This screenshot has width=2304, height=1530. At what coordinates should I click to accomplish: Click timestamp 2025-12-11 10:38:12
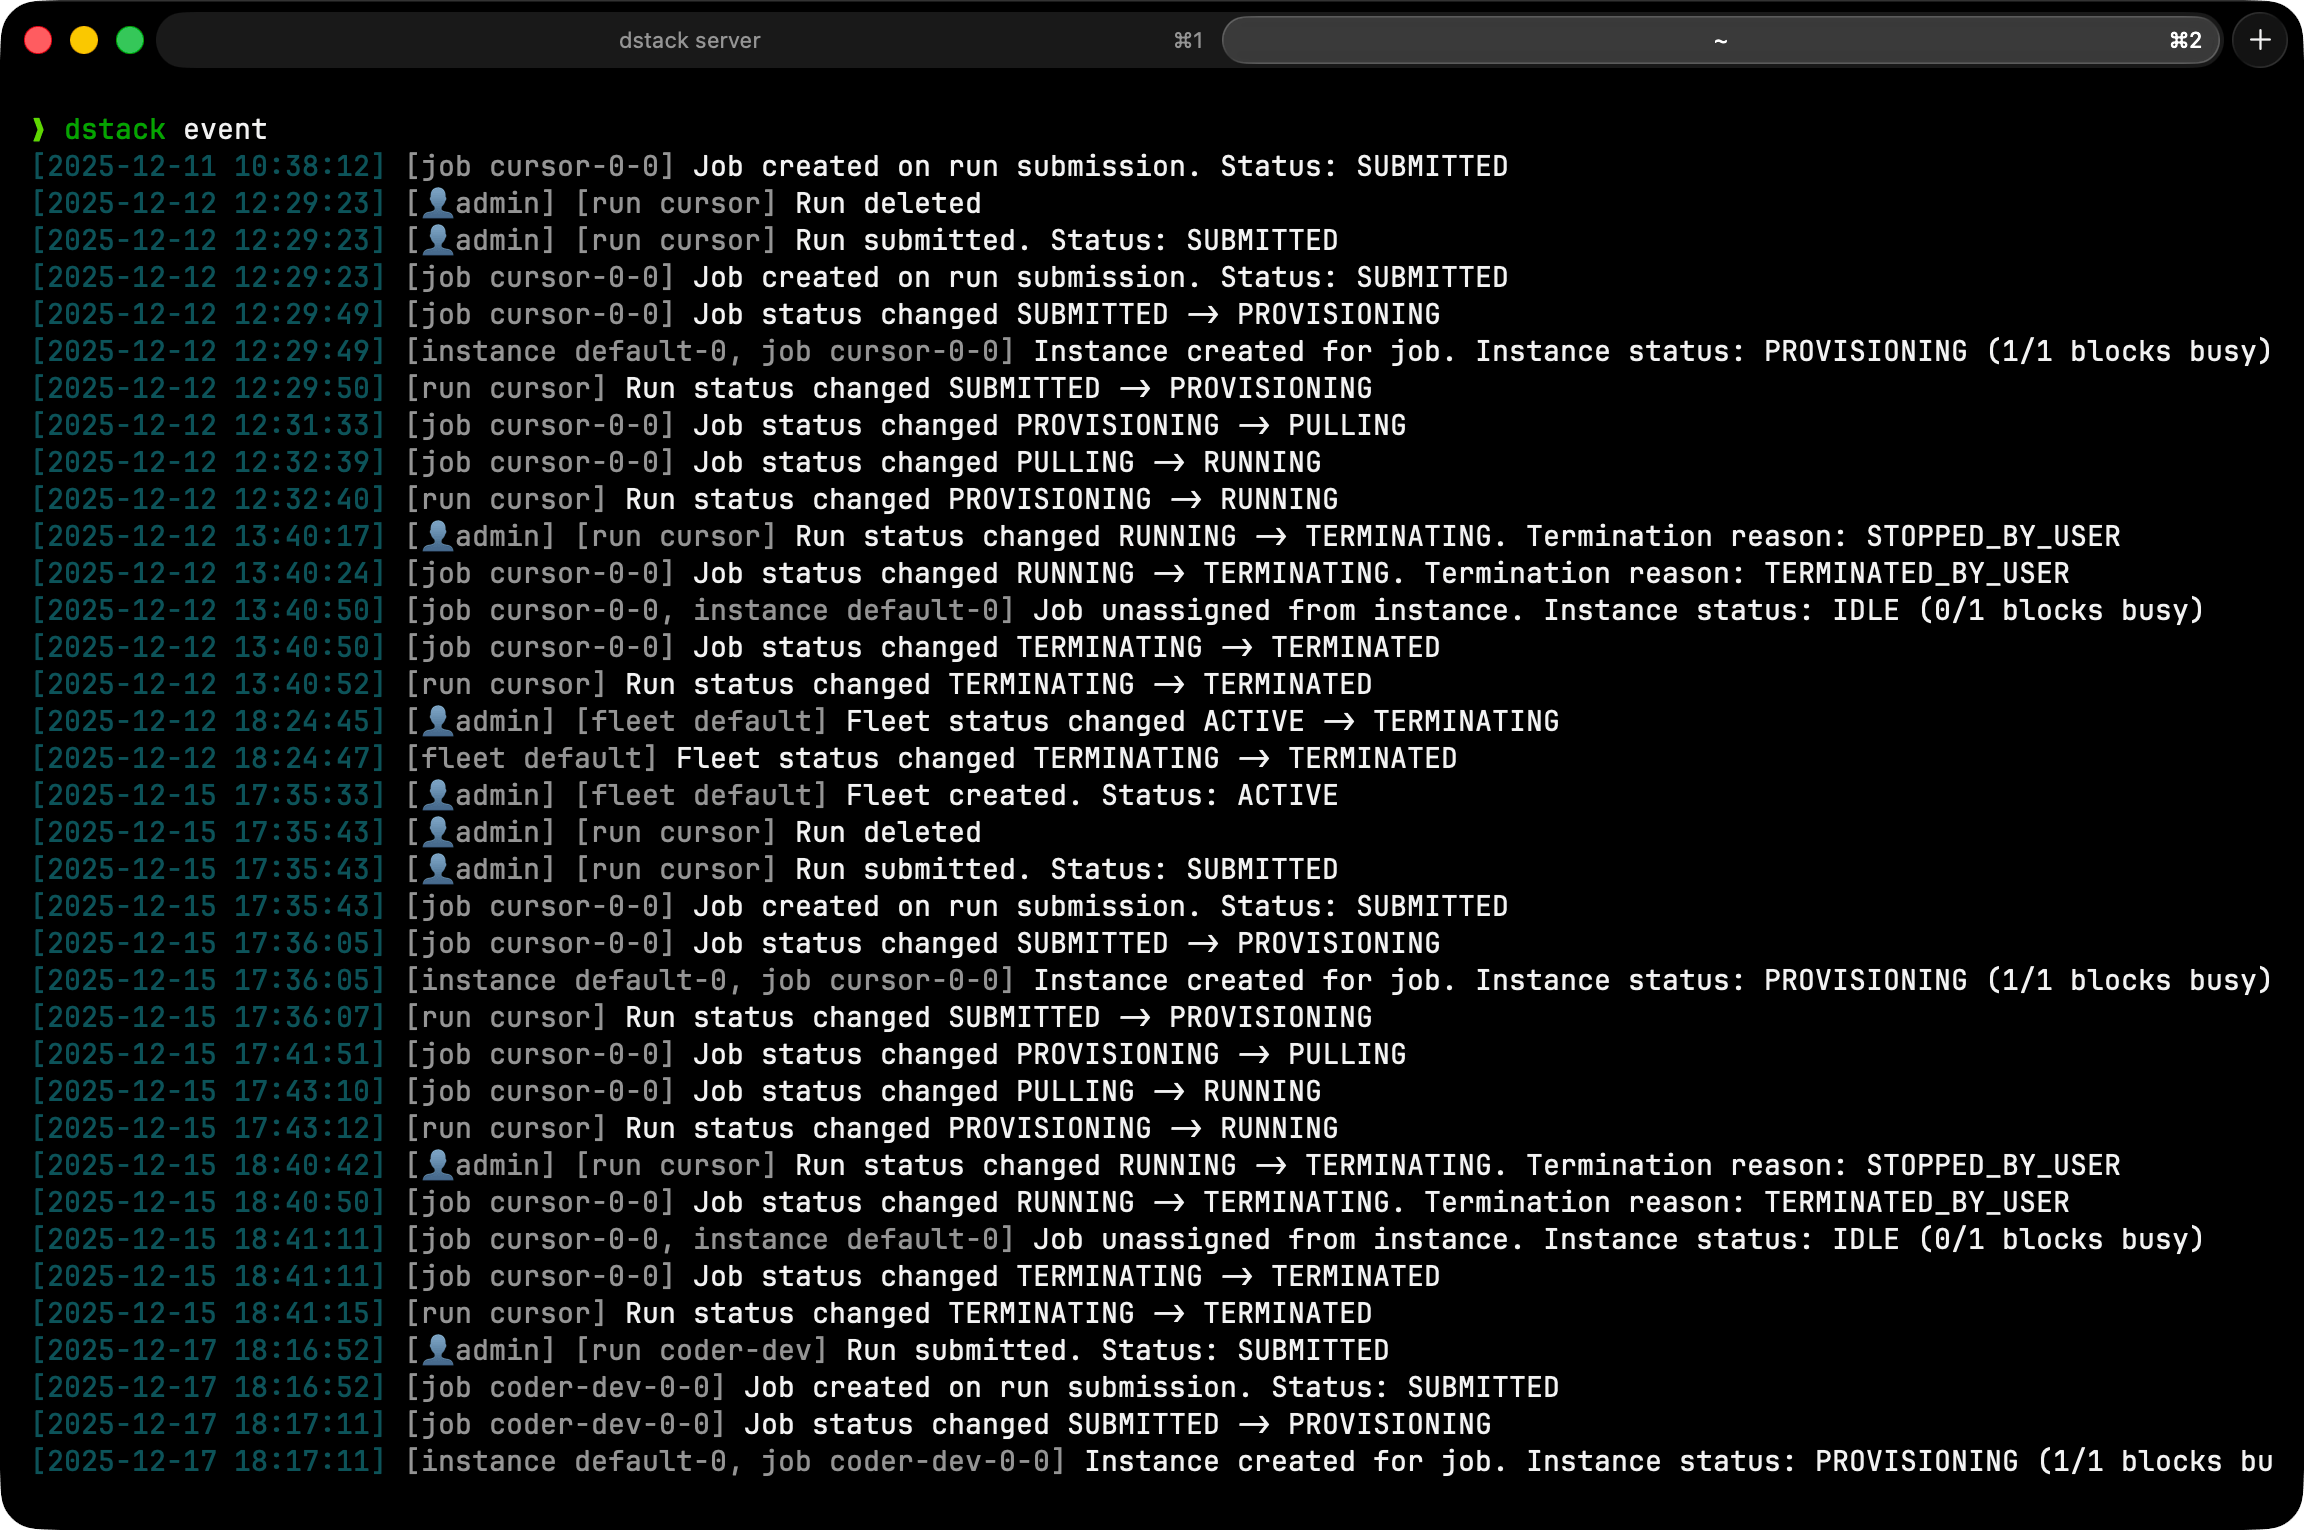pyautogui.click(x=208, y=166)
